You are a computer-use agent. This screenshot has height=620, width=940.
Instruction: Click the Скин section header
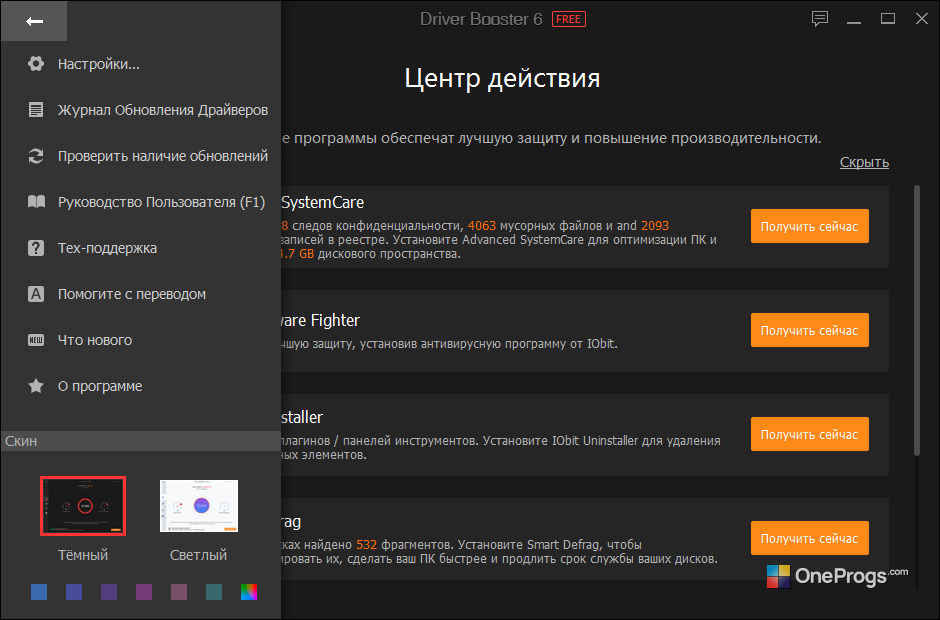(141, 441)
